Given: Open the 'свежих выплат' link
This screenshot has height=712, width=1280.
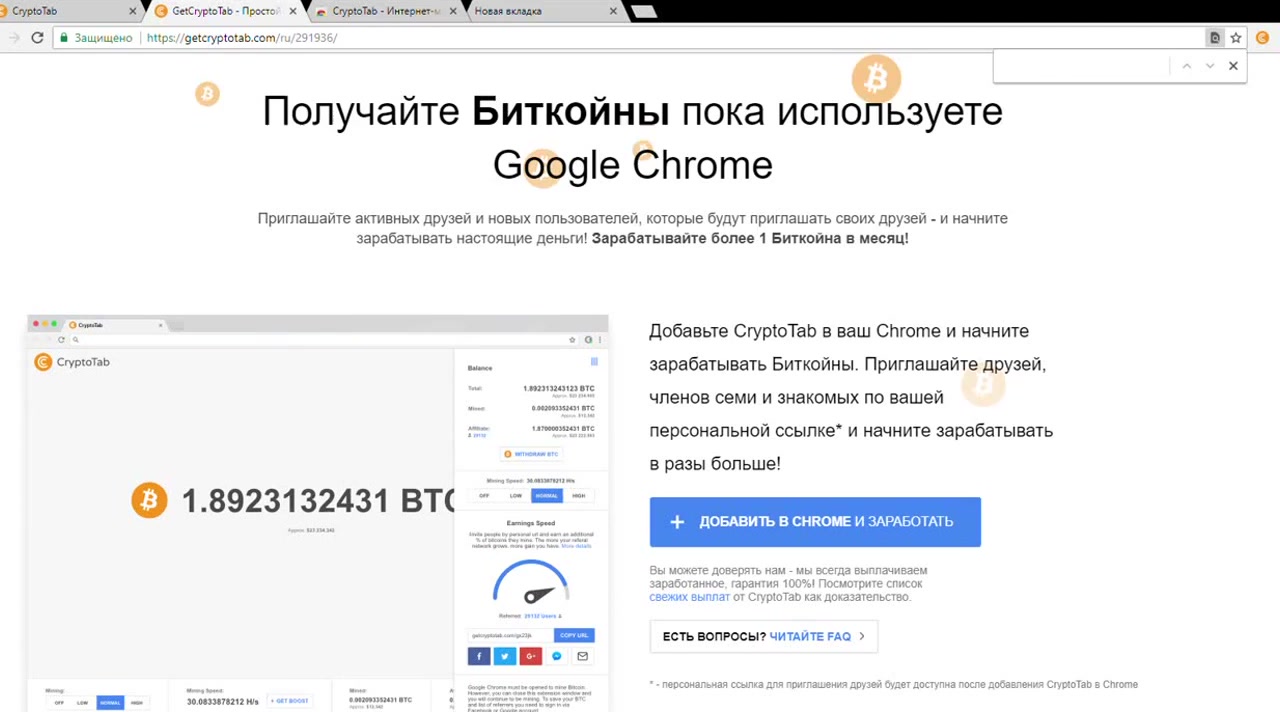Looking at the screenshot, I should coord(689,597).
